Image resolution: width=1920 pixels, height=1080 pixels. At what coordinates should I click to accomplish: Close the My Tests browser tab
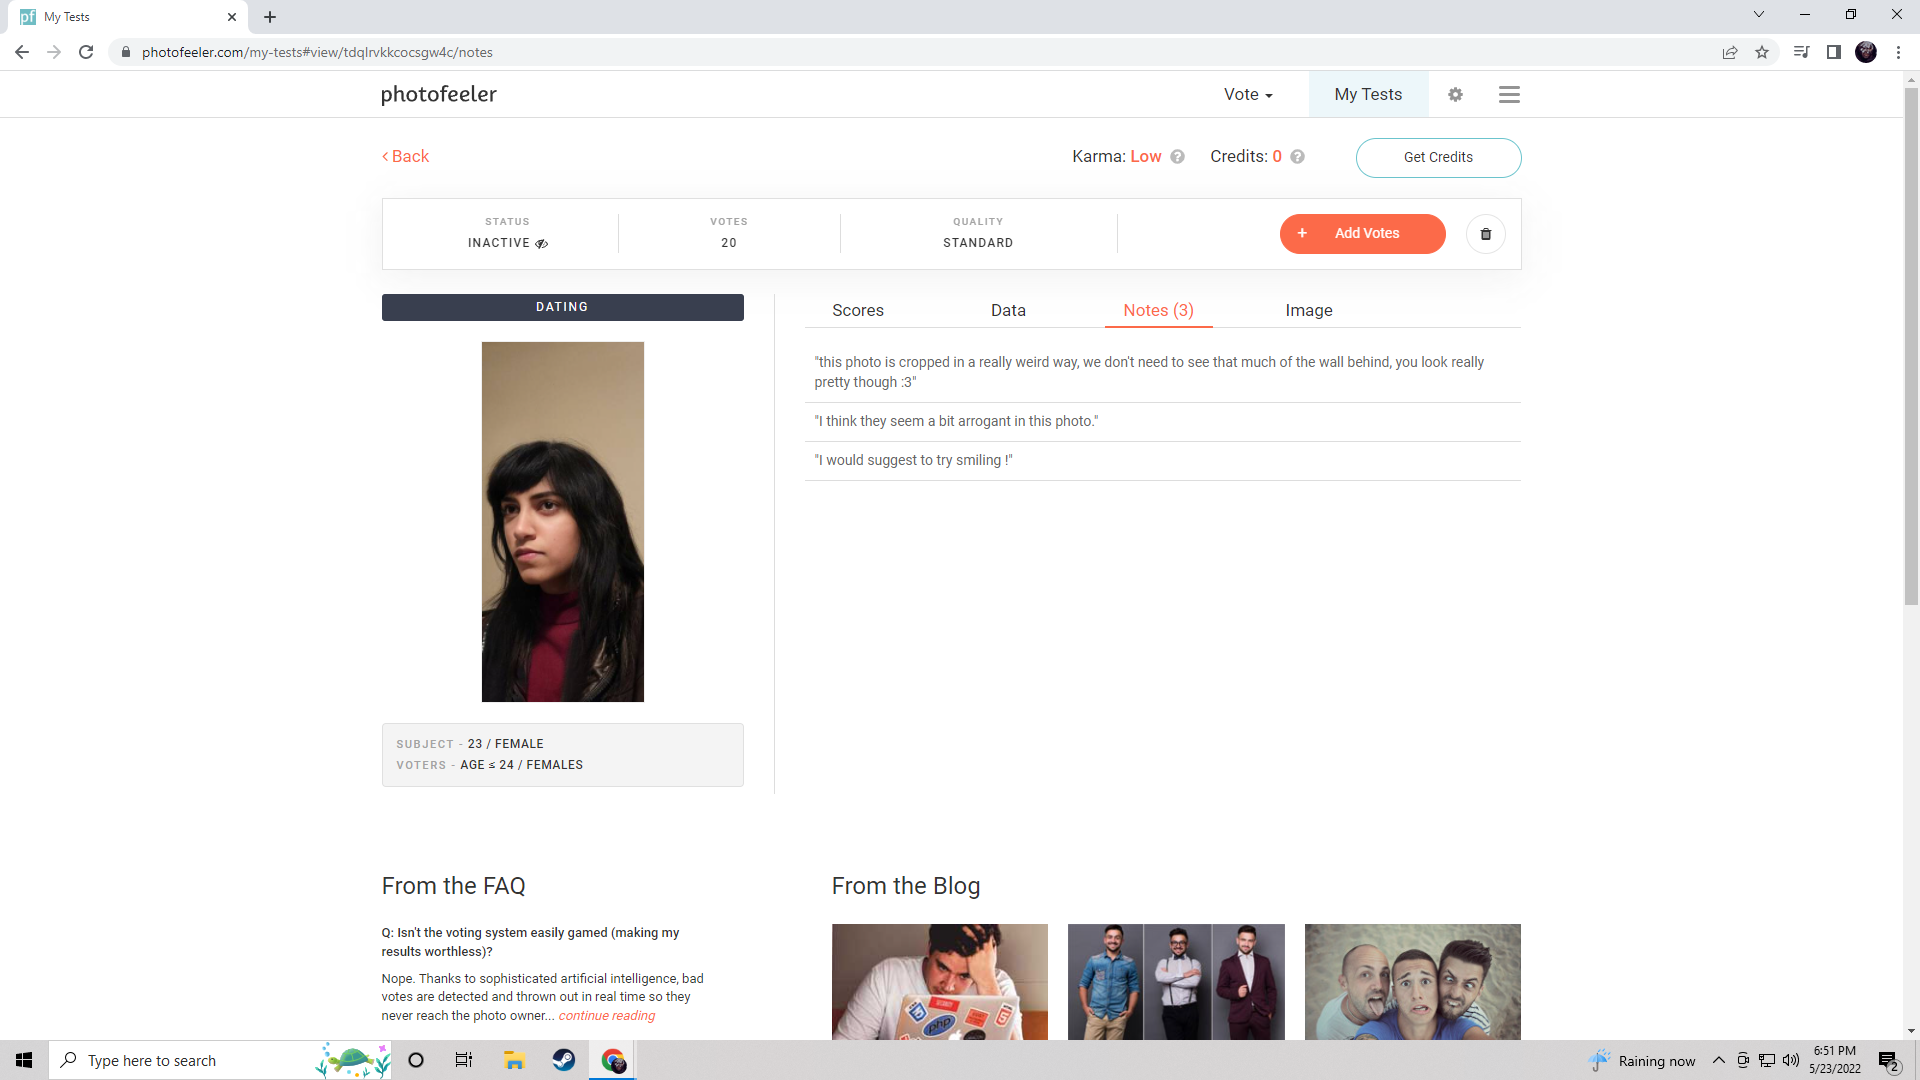coord(232,17)
